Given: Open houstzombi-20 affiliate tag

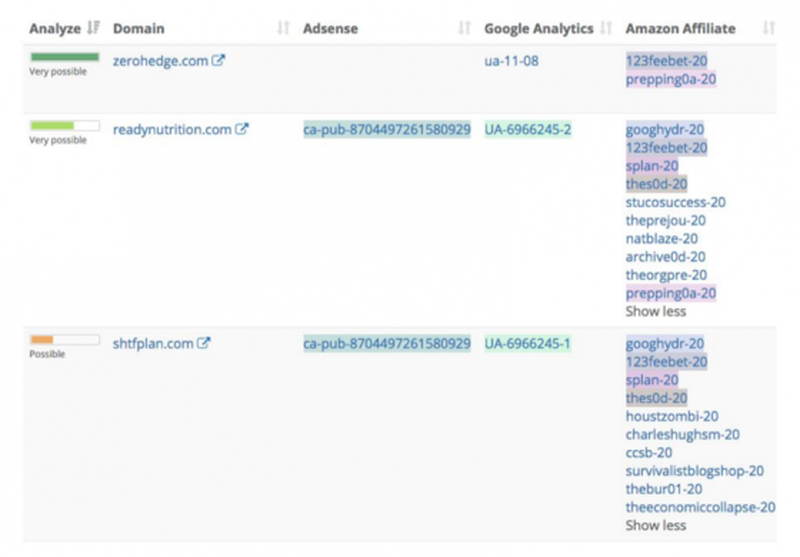Looking at the screenshot, I should tap(672, 417).
